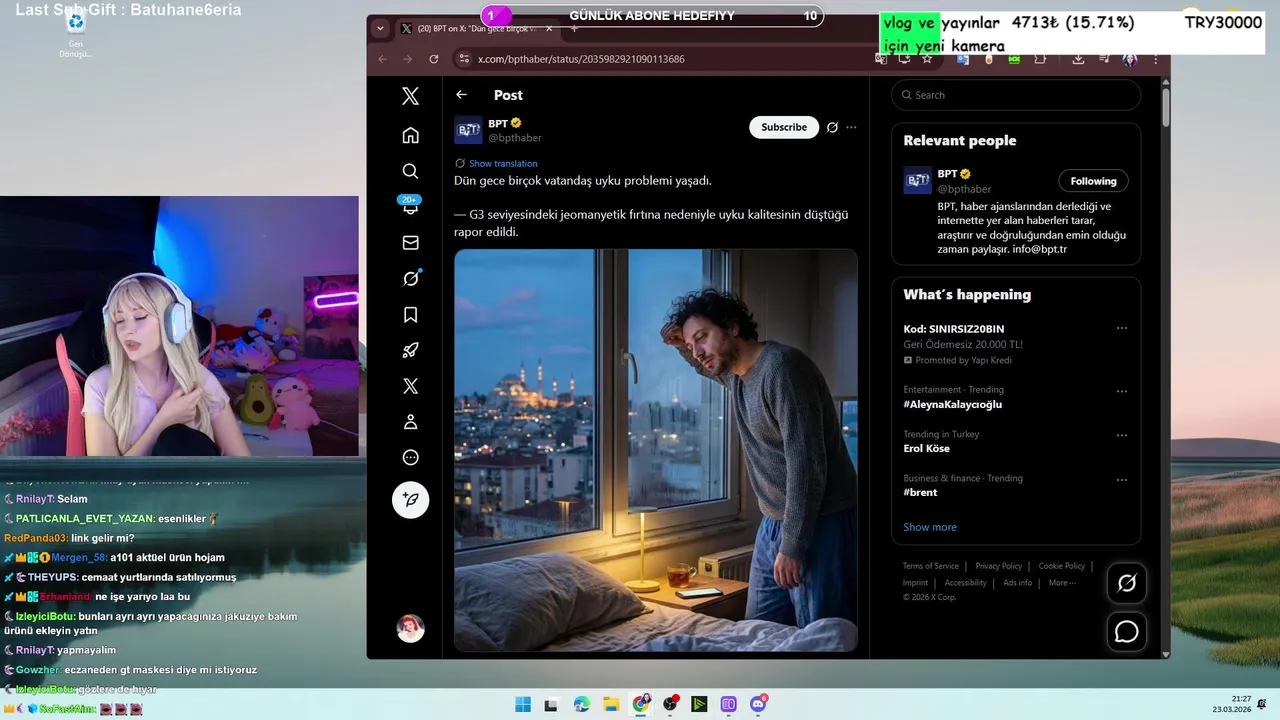Open the post image of man at window
The width and height of the screenshot is (1280, 720).
(656, 450)
